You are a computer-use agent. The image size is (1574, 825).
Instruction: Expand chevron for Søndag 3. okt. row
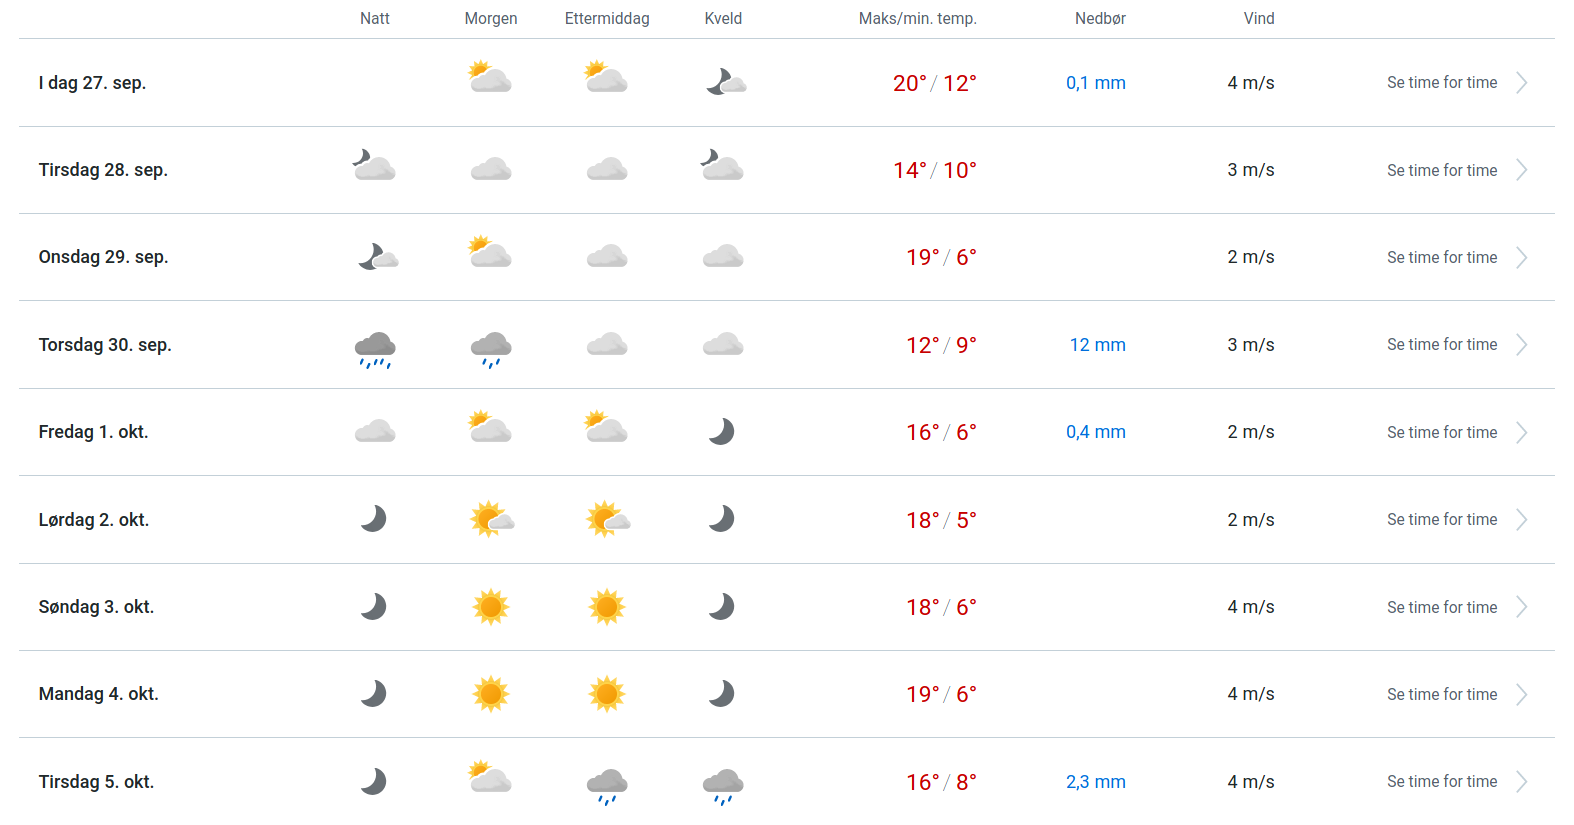click(x=1521, y=607)
